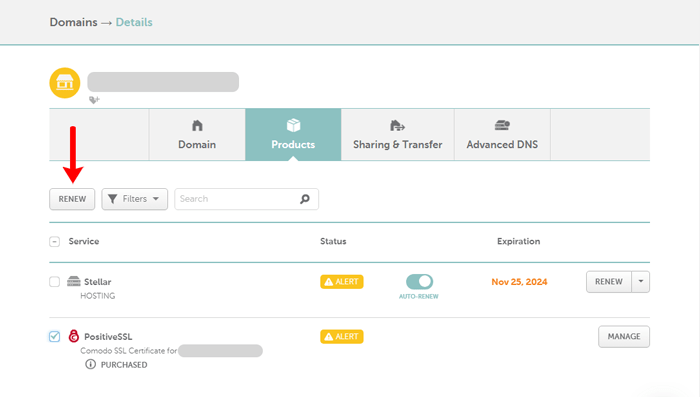Click MANAGE for PositiveSSL
The width and height of the screenshot is (700, 397).
pos(624,336)
